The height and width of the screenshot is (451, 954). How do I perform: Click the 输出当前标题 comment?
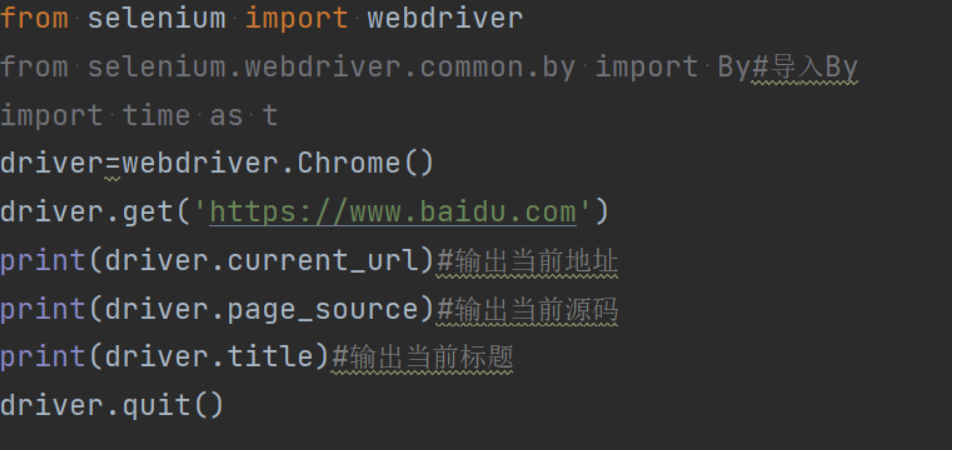[x=431, y=357]
